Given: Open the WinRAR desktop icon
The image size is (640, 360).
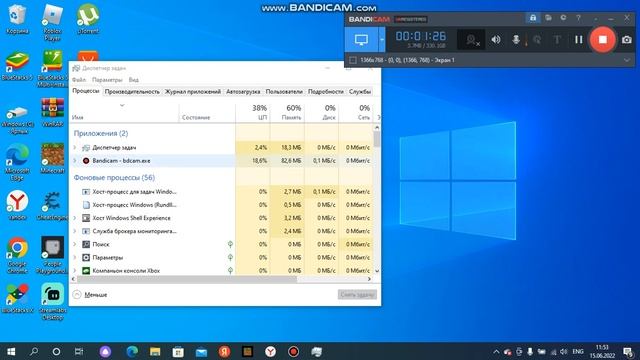Looking at the screenshot, I should [52, 112].
